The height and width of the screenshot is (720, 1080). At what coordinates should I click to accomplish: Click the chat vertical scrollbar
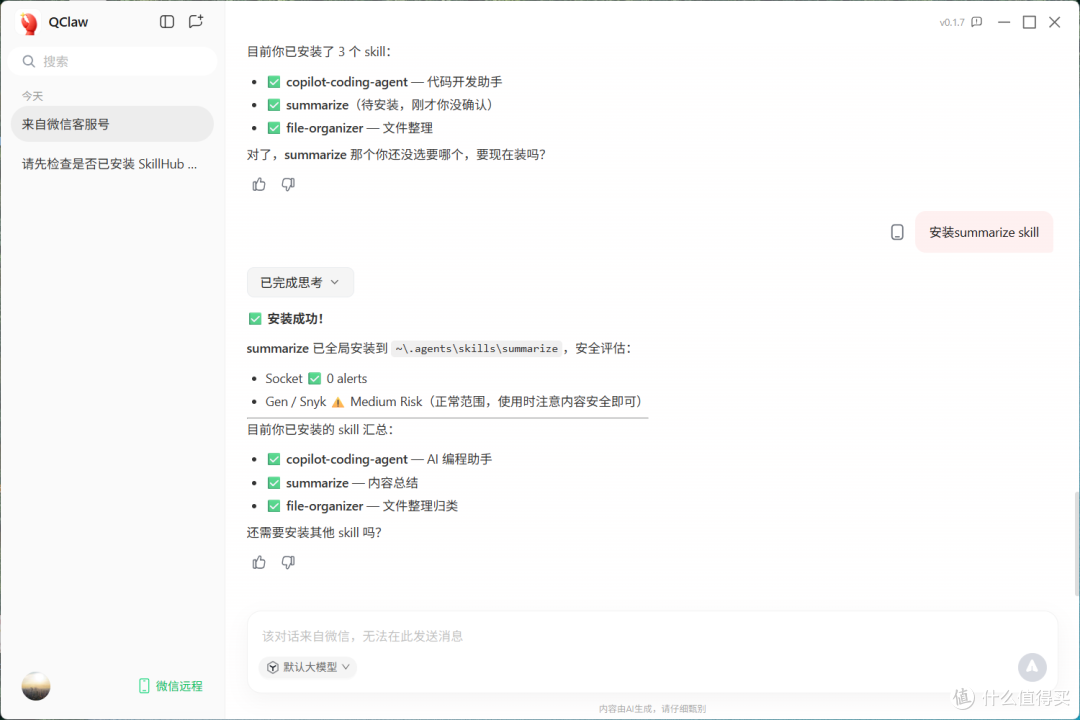[1077, 544]
